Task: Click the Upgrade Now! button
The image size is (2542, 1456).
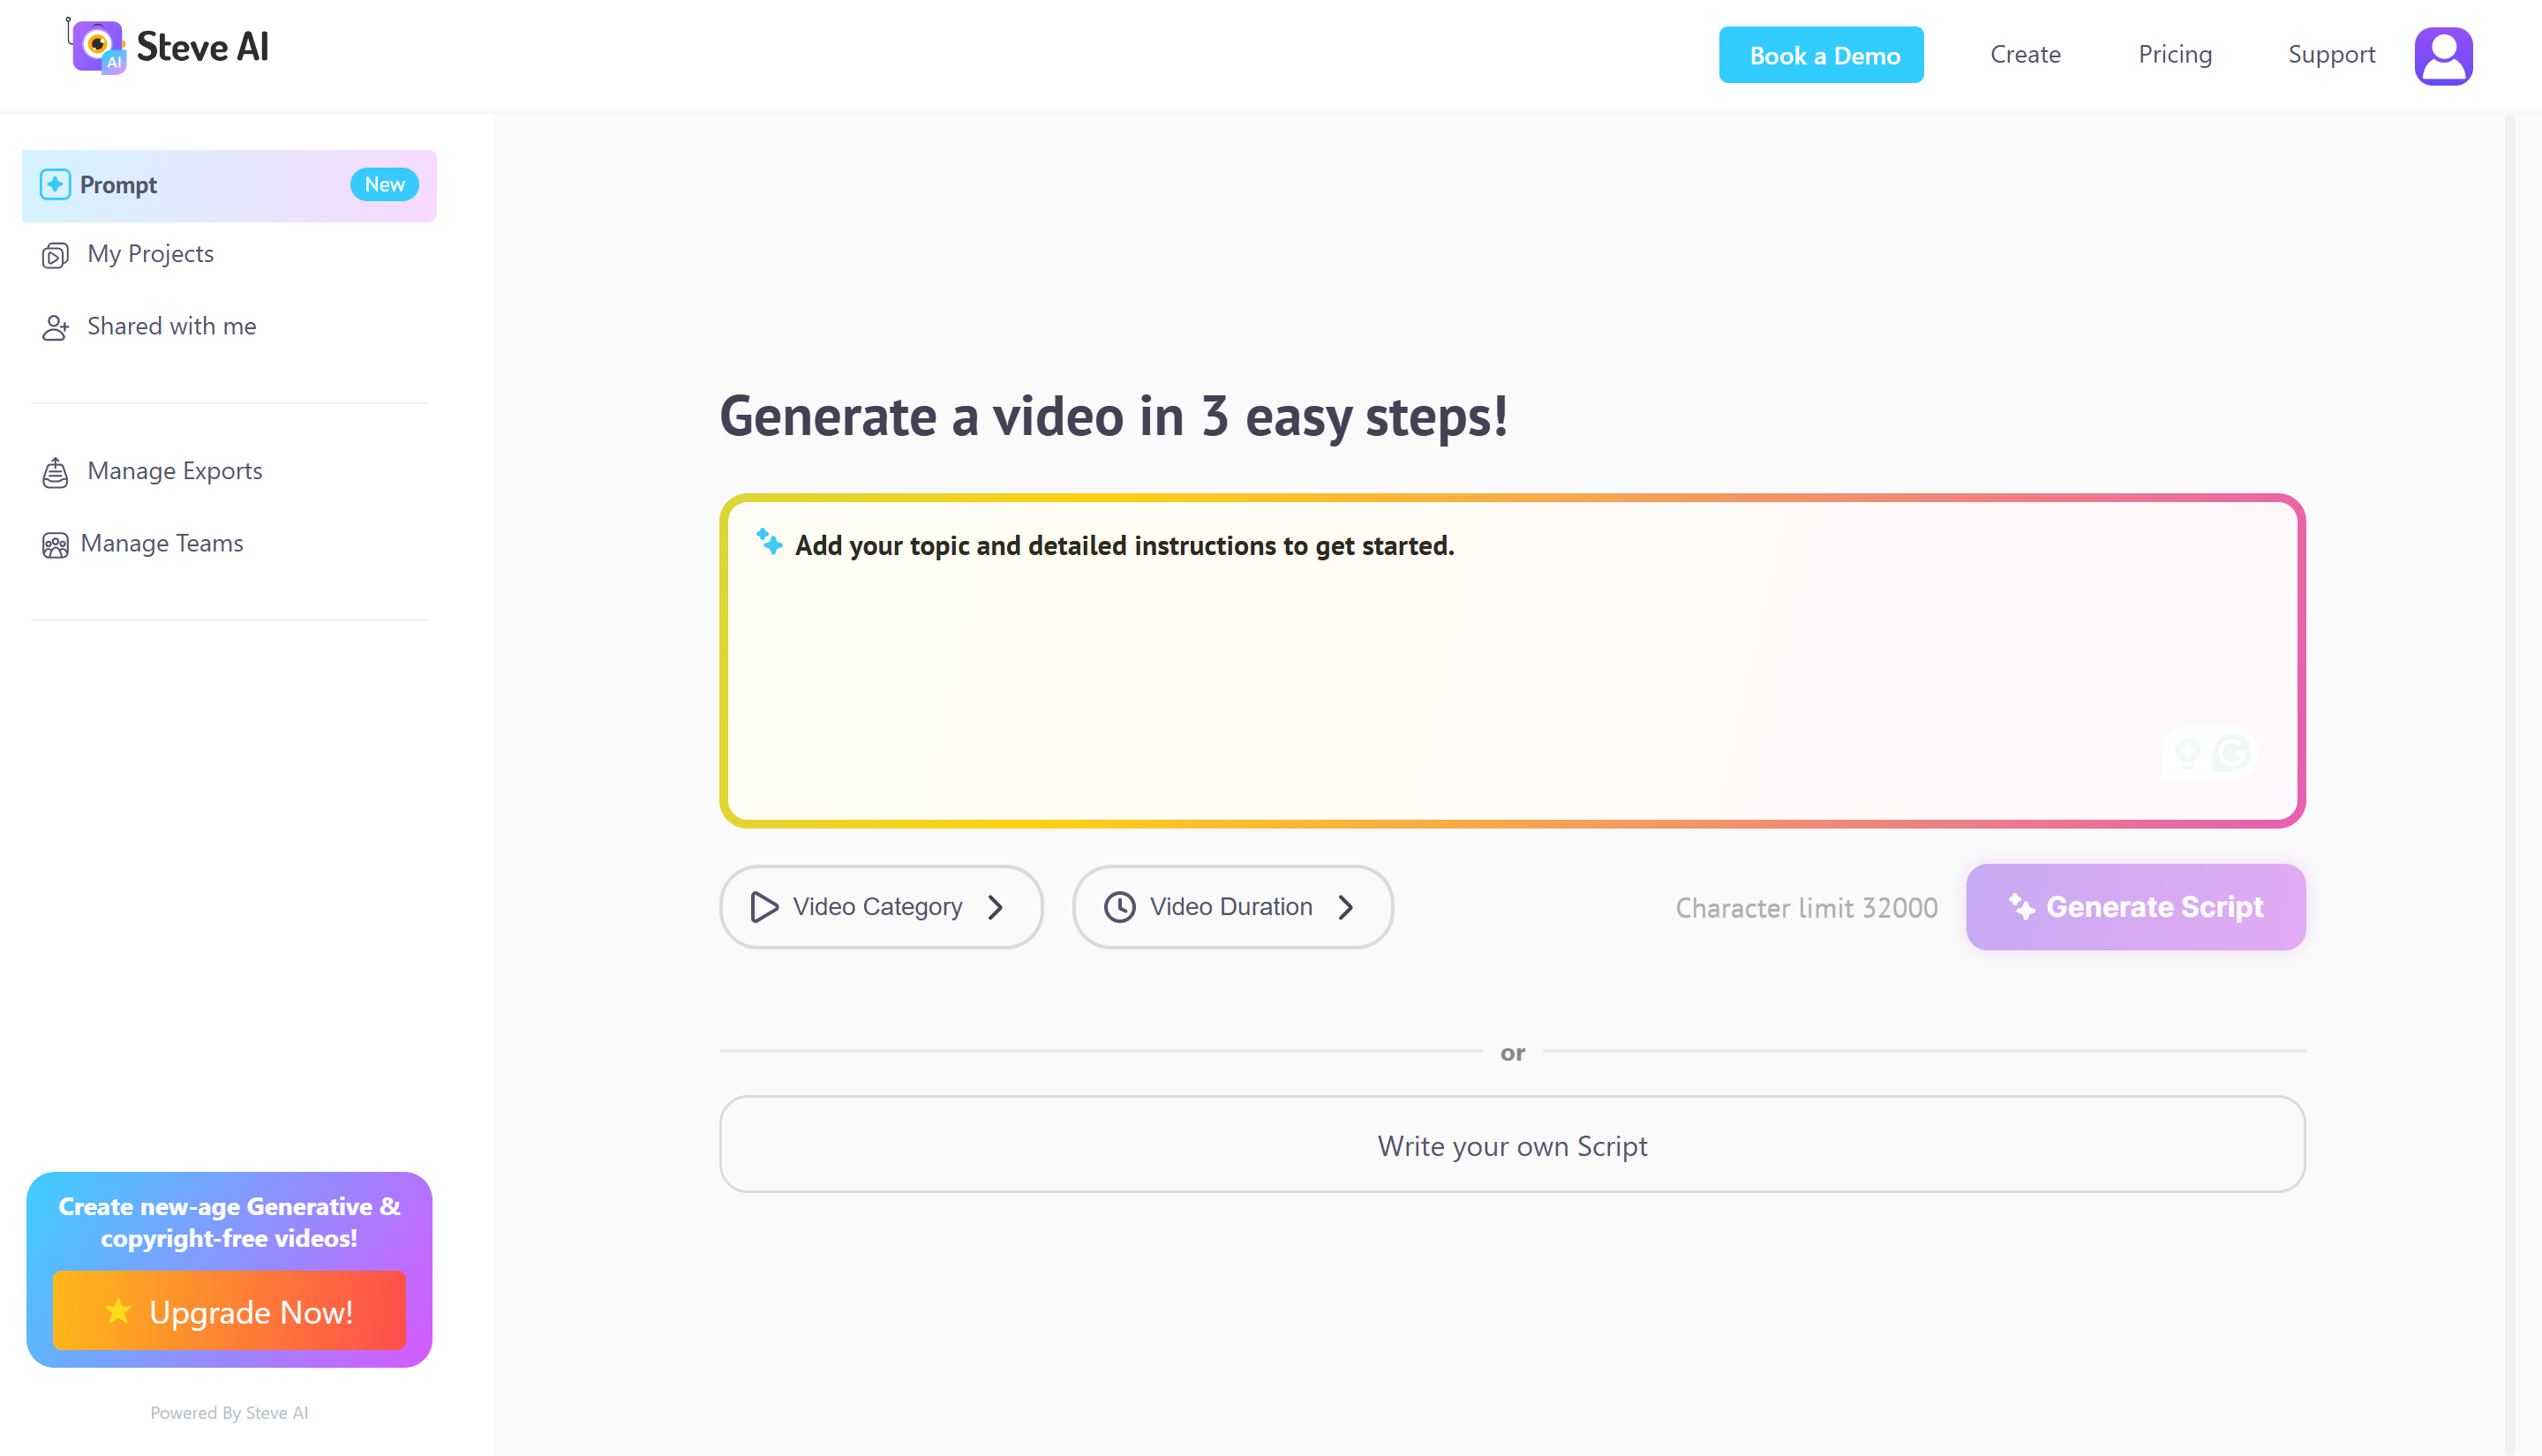Action: click(229, 1311)
